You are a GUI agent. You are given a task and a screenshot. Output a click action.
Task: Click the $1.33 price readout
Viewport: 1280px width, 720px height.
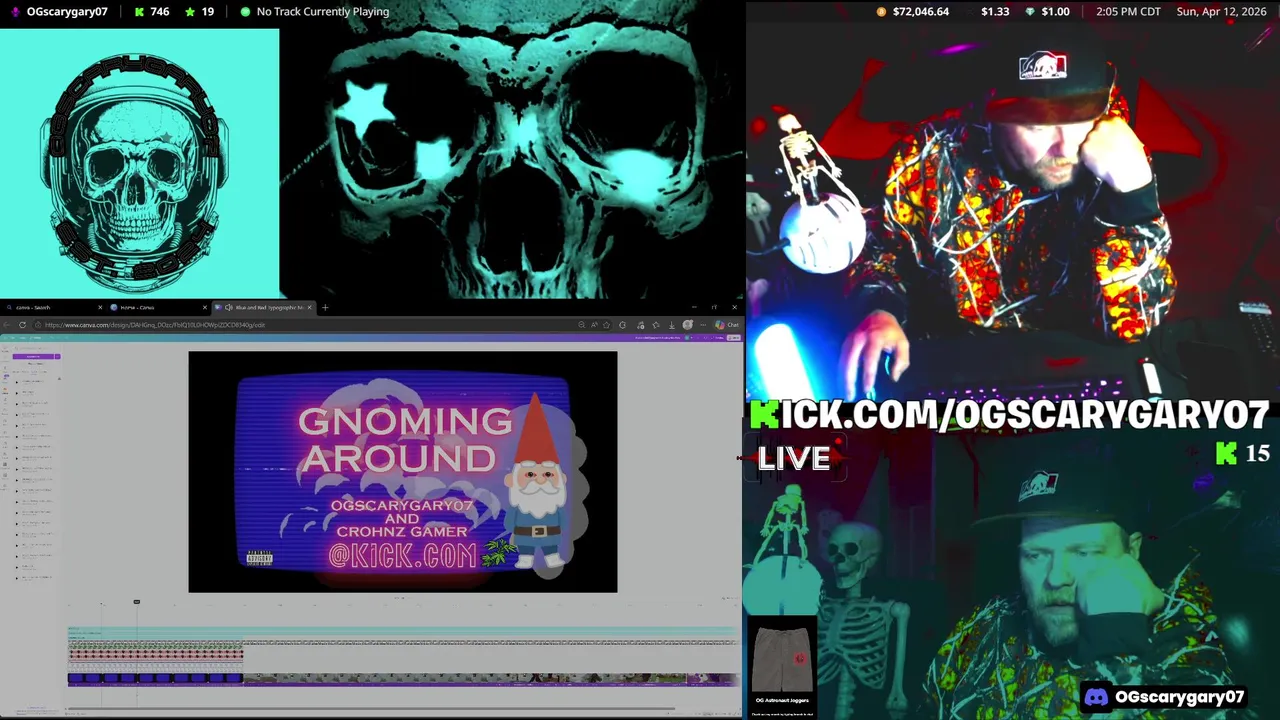(995, 12)
